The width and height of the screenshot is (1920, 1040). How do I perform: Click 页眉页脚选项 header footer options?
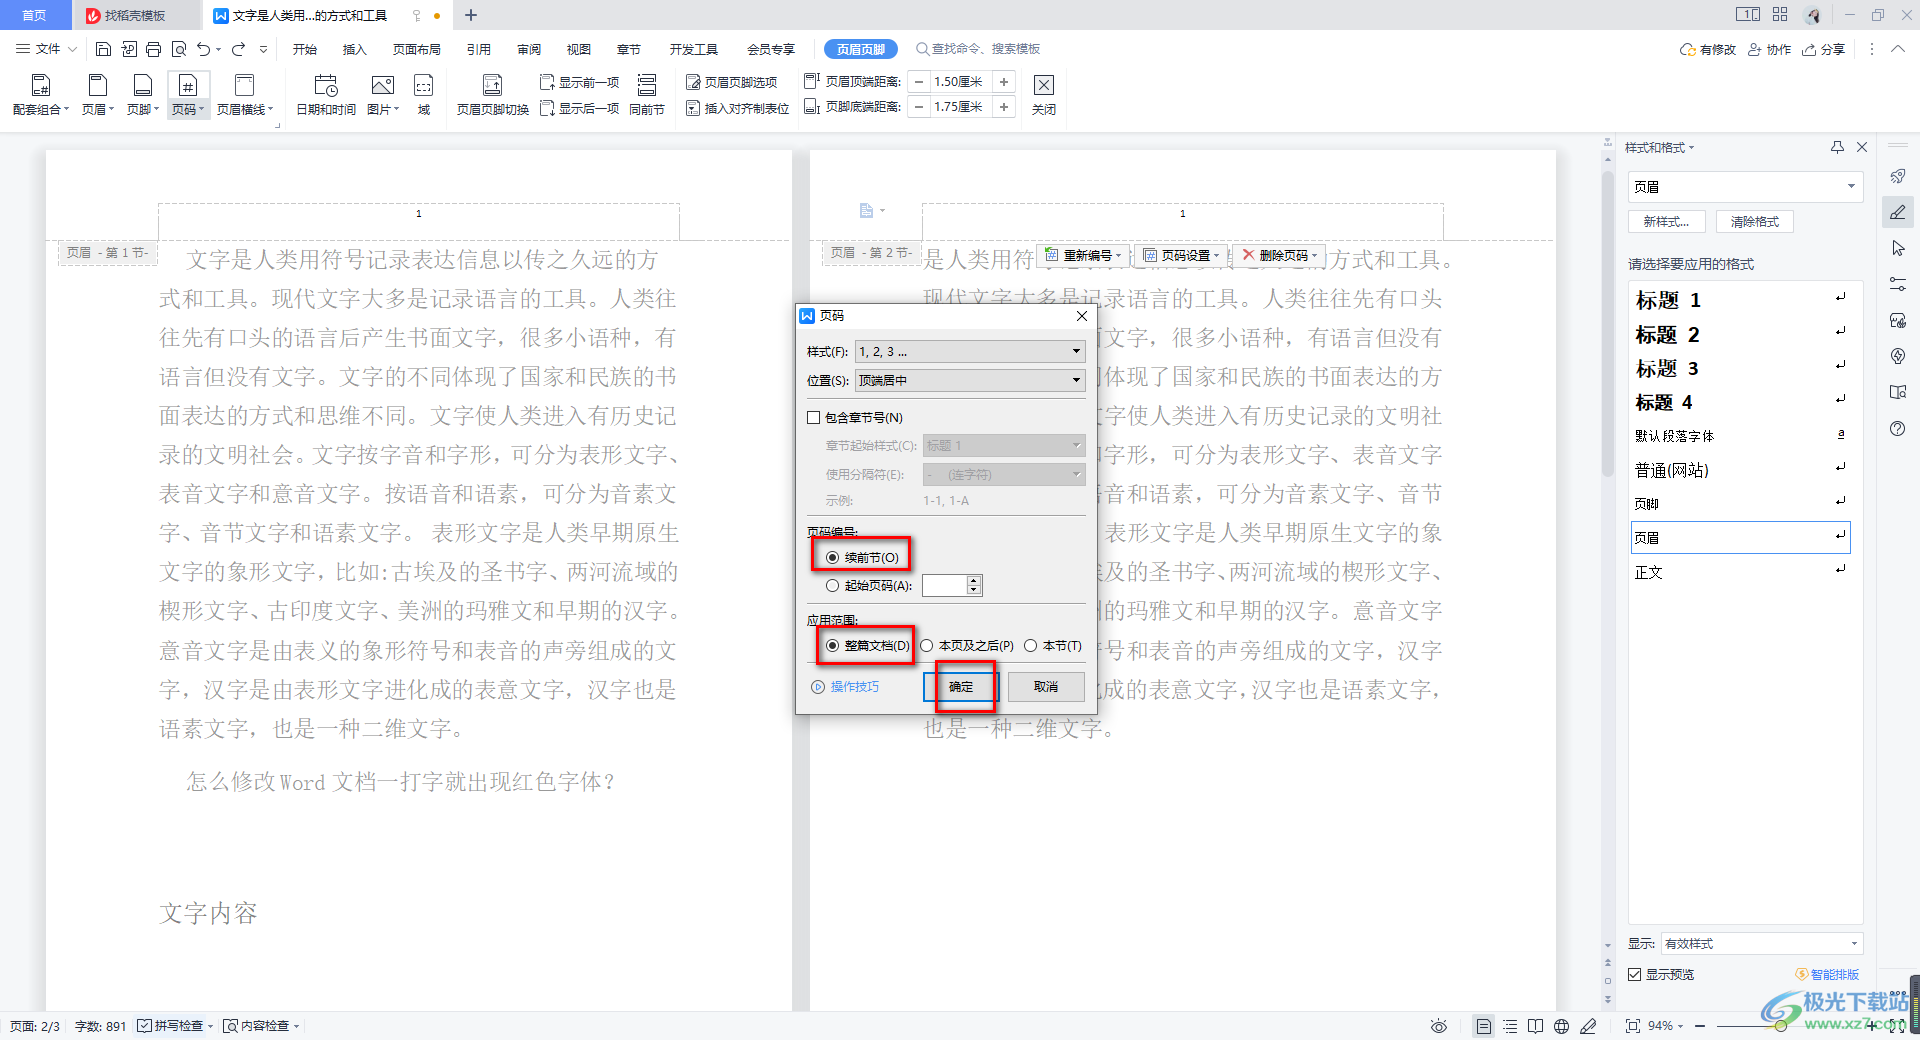(732, 82)
